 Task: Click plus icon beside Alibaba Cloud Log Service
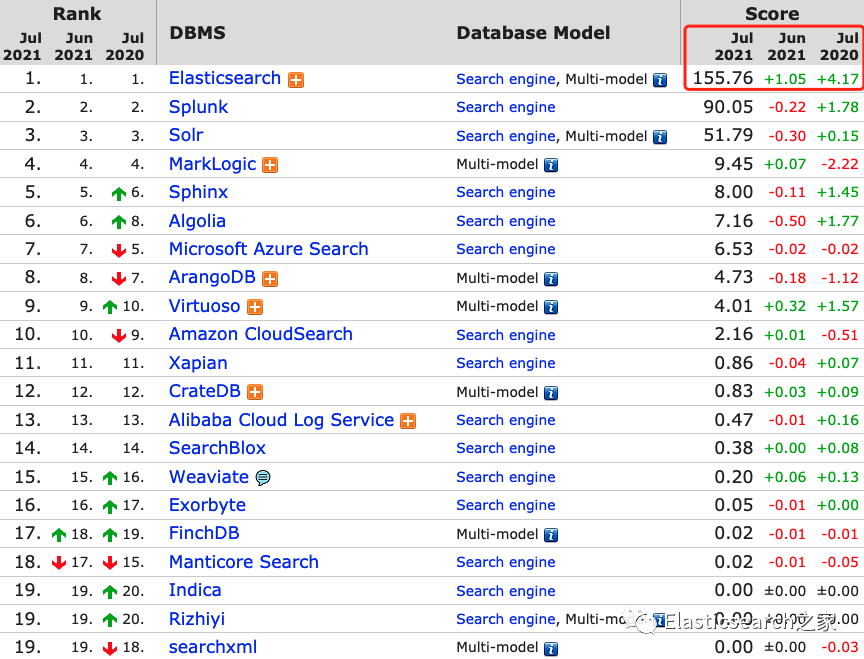point(408,421)
